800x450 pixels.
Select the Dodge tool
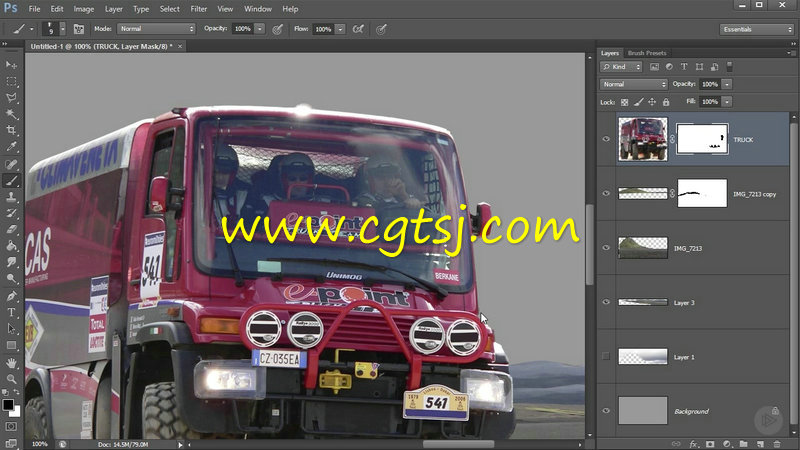click(x=11, y=279)
